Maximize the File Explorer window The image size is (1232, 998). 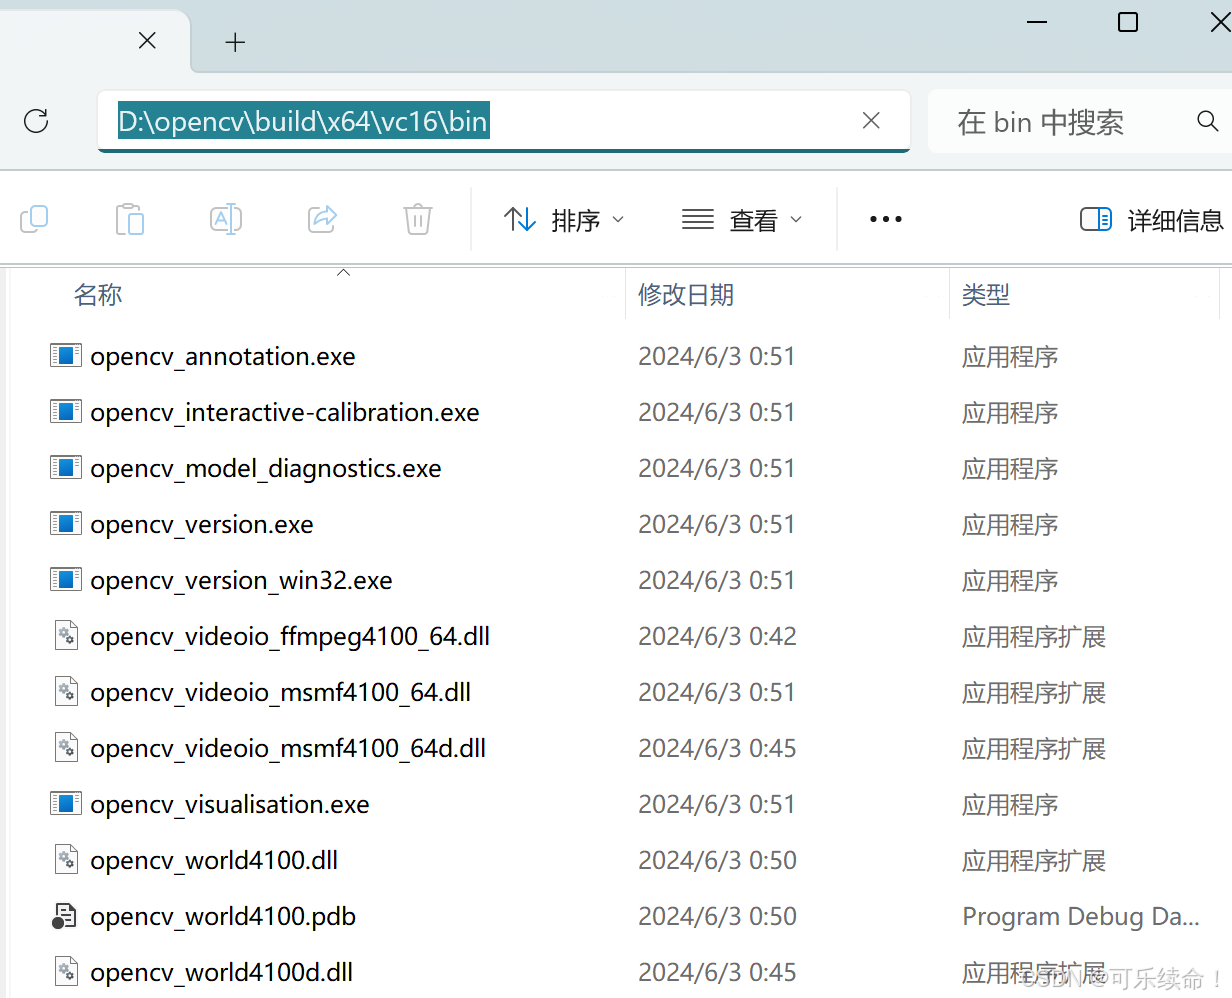click(x=1128, y=22)
